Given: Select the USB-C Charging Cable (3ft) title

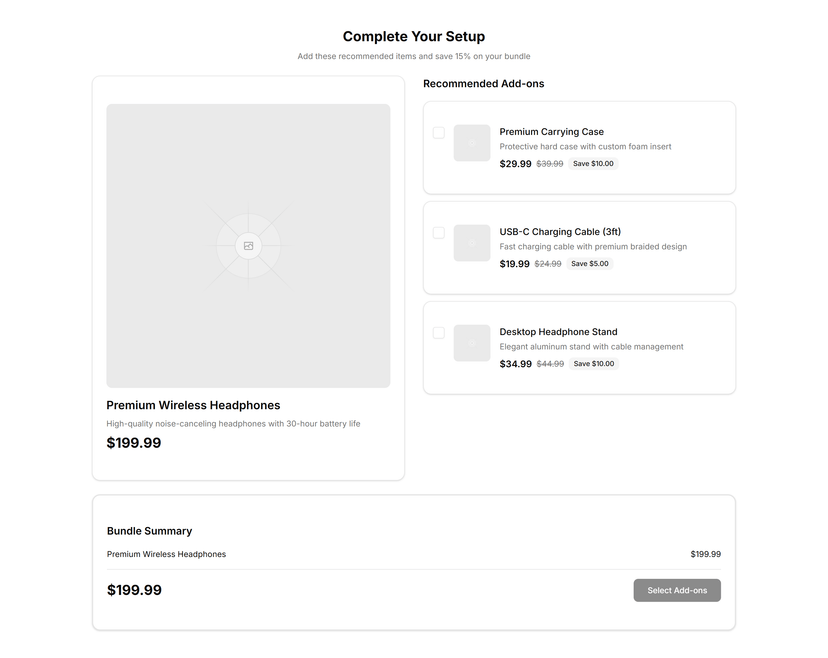Looking at the screenshot, I should 560,232.
